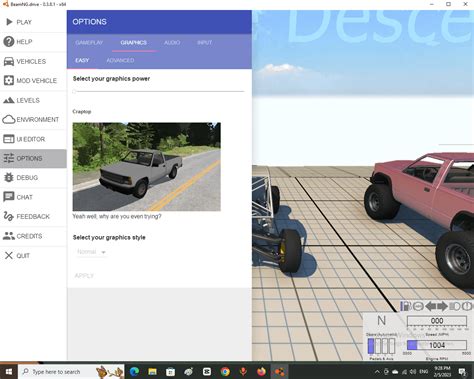Click the right turn signal arrow

[x=442, y=306]
